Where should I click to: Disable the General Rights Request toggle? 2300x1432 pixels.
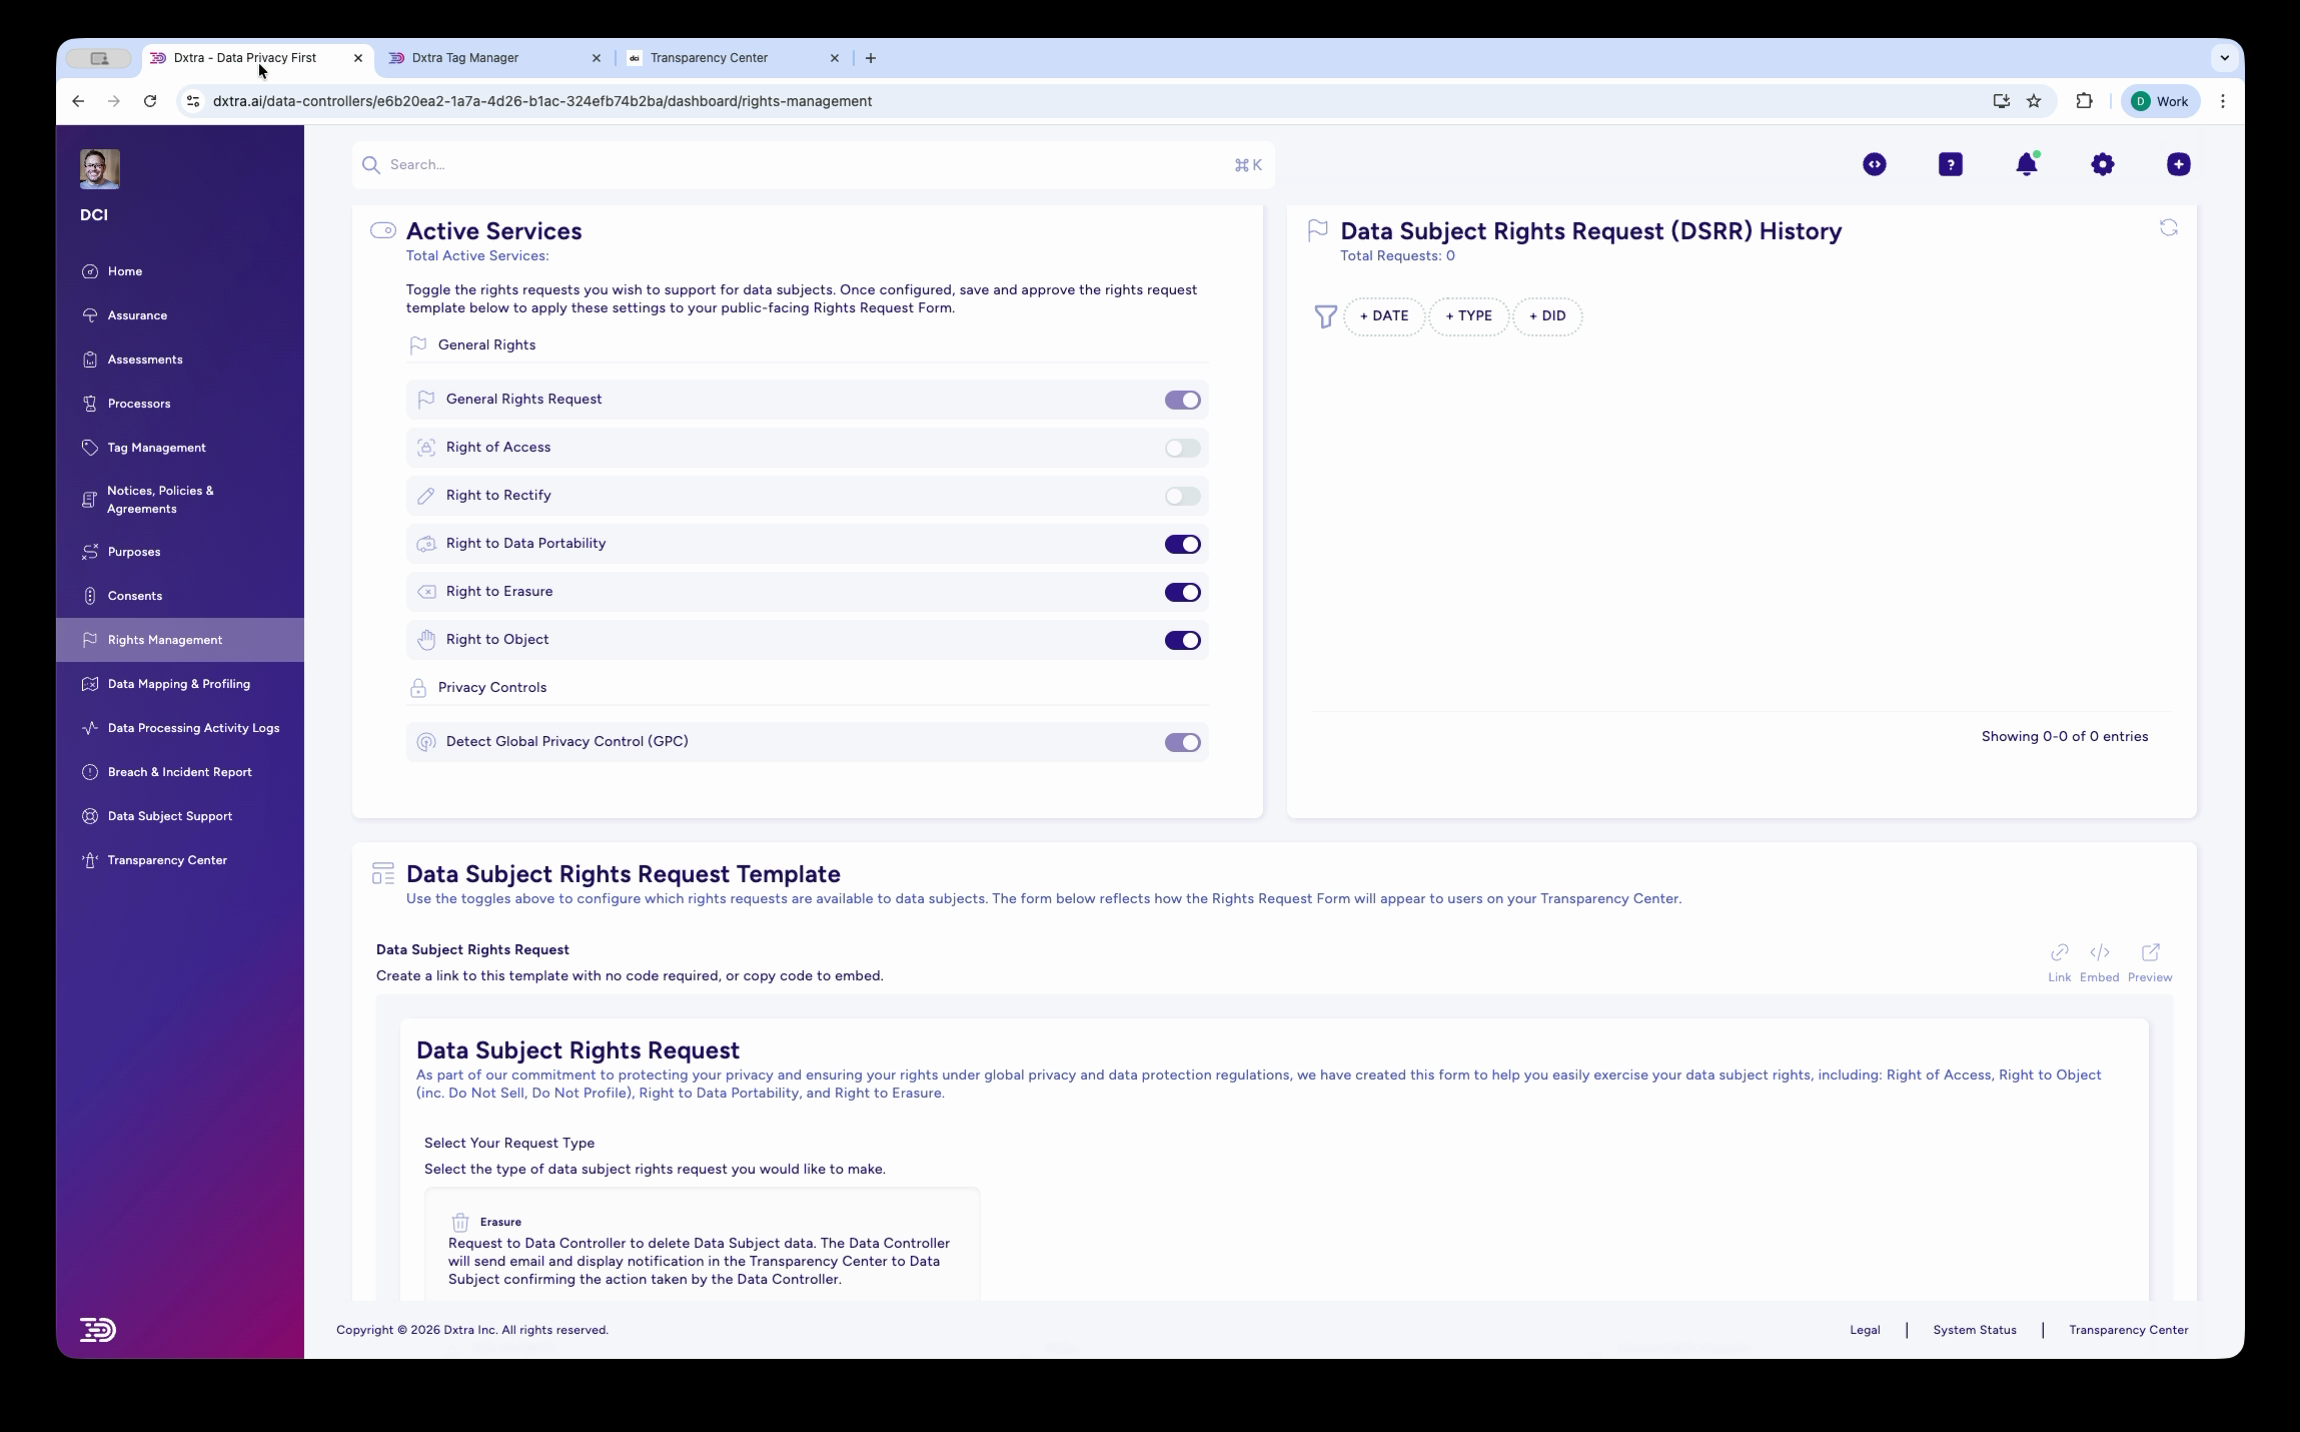[x=1182, y=399]
